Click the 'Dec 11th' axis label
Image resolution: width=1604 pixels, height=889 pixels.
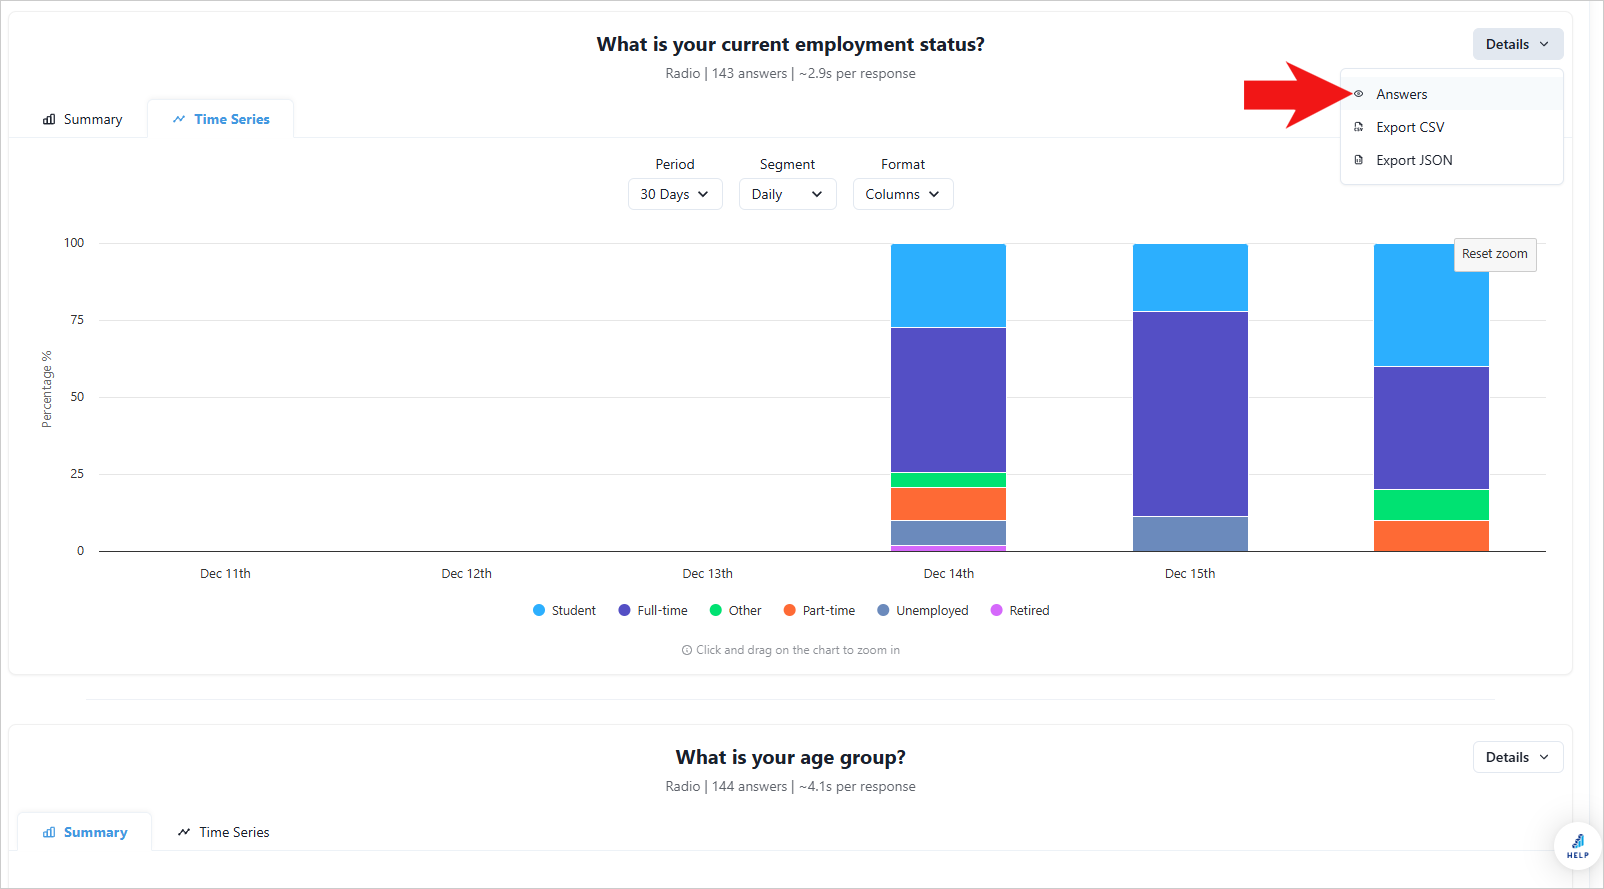click(x=225, y=573)
